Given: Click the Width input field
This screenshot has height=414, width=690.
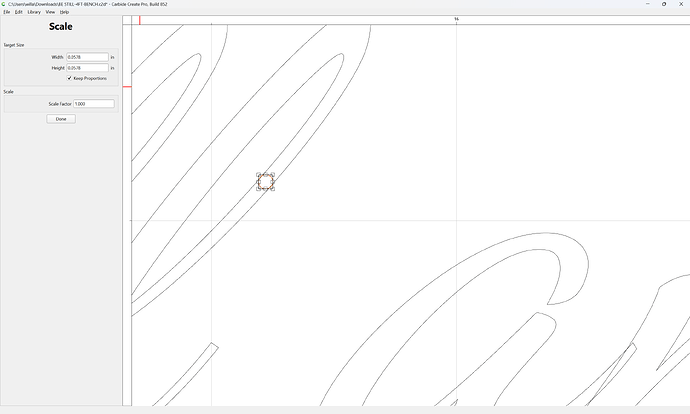Looking at the screenshot, I should coord(87,57).
